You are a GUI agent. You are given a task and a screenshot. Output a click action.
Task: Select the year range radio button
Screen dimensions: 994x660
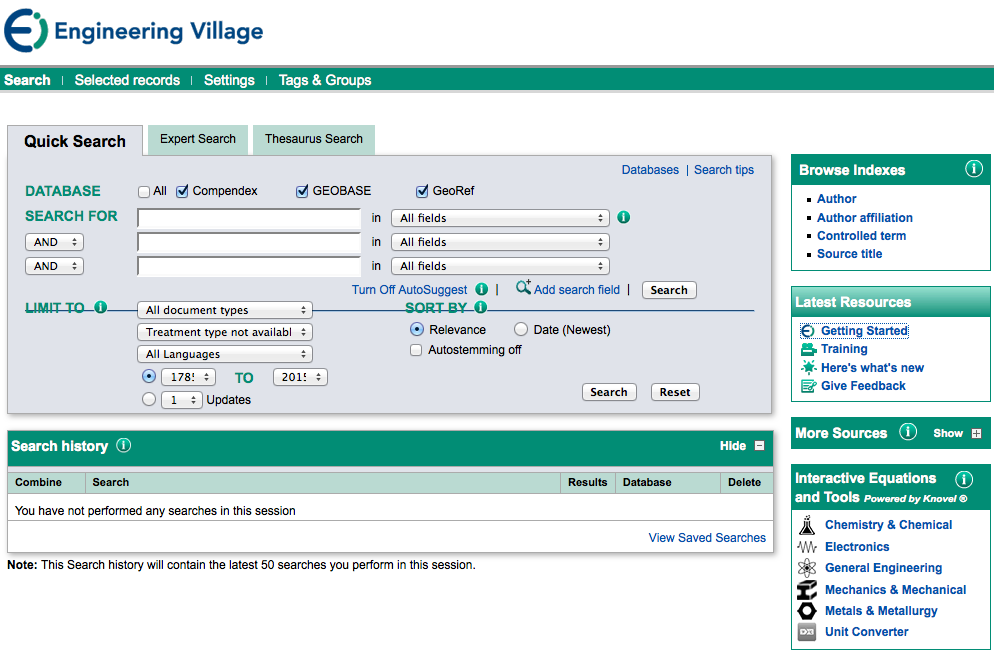pyautogui.click(x=149, y=376)
